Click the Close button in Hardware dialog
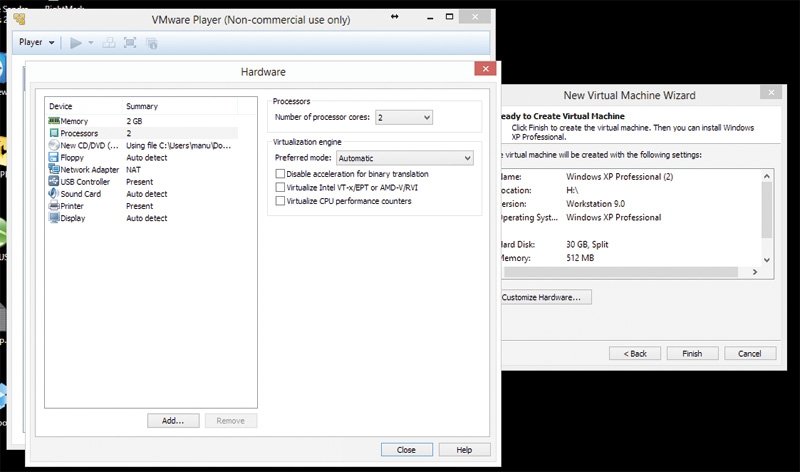This screenshot has height=472, width=800. coord(407,450)
